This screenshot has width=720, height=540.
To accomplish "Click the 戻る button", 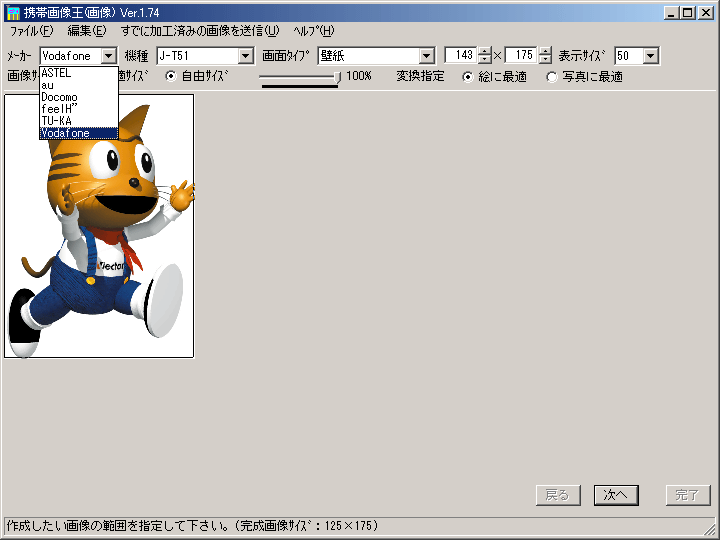I will coord(558,495).
